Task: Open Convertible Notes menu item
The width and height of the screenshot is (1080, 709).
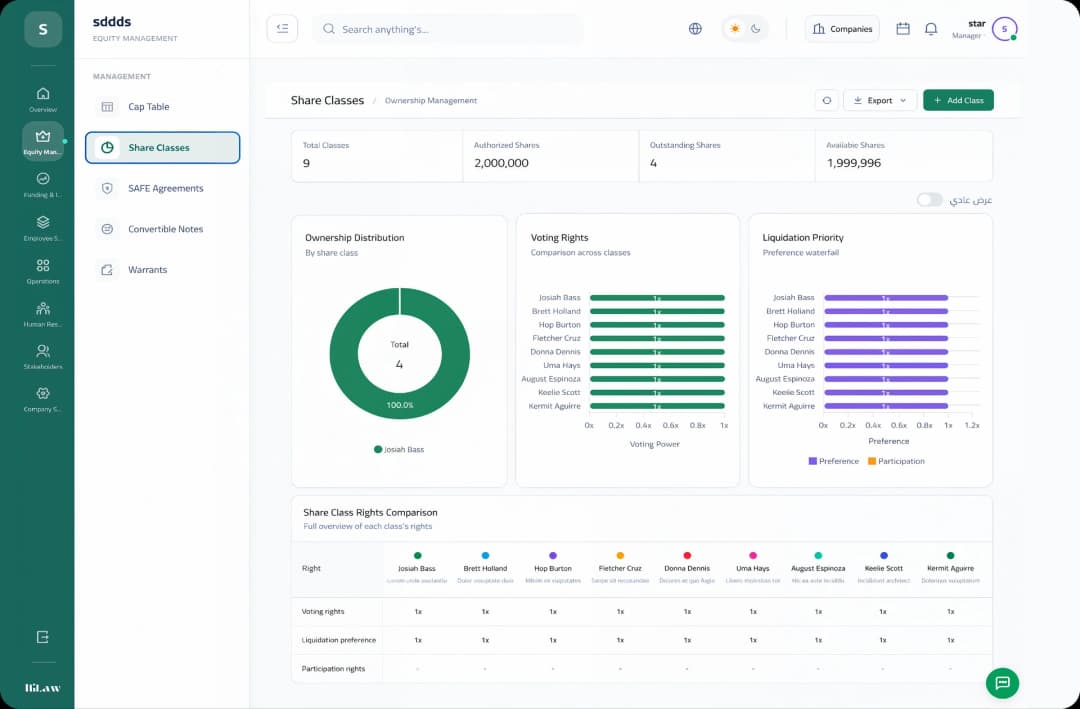Action: point(163,229)
